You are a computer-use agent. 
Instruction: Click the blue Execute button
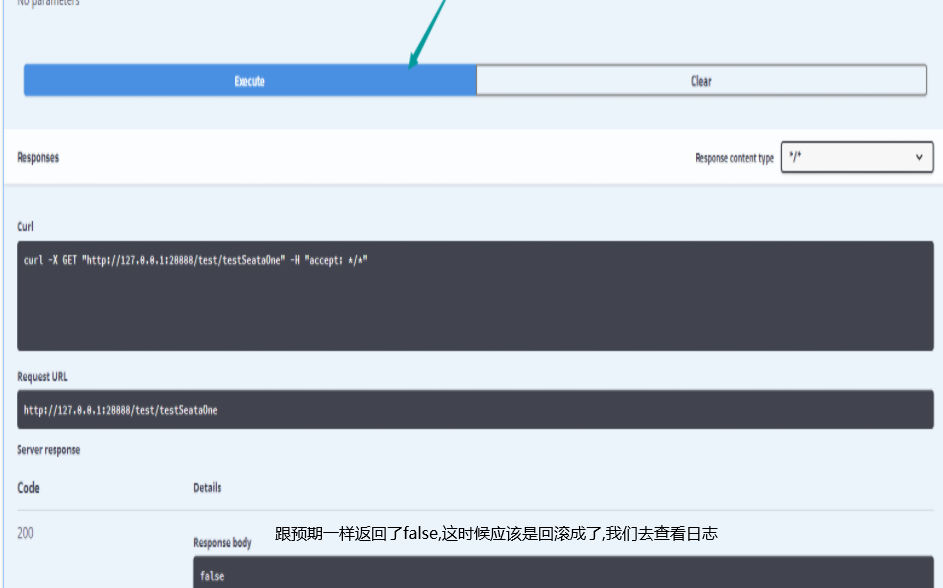(249, 81)
